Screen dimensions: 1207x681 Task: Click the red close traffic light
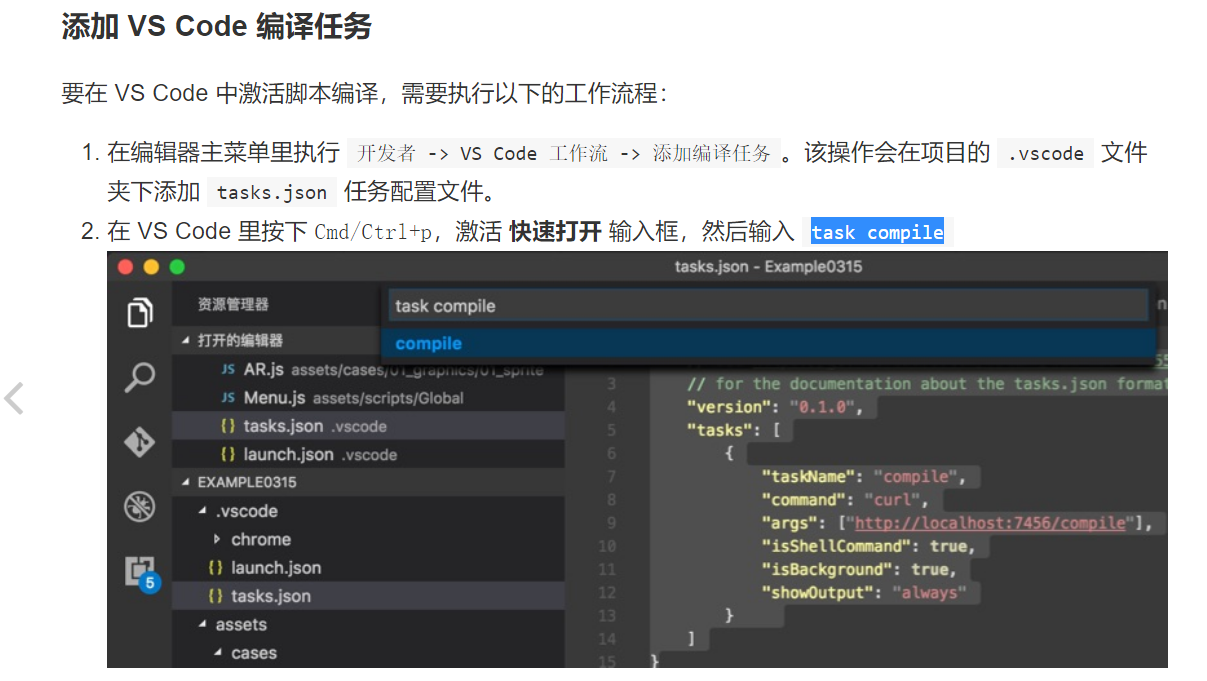(125, 267)
